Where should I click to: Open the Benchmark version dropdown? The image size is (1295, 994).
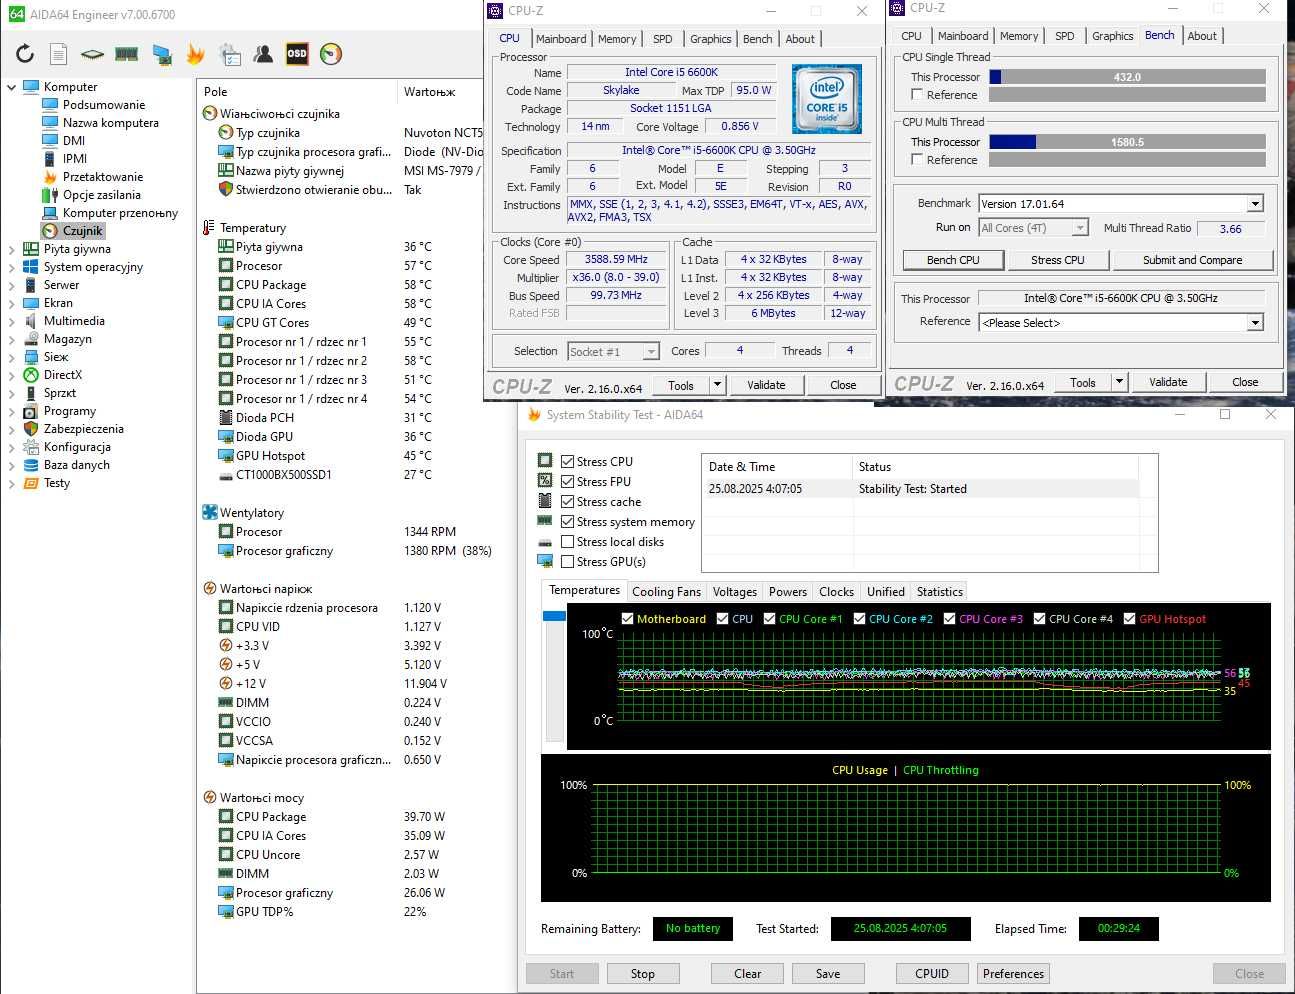pyautogui.click(x=1255, y=204)
